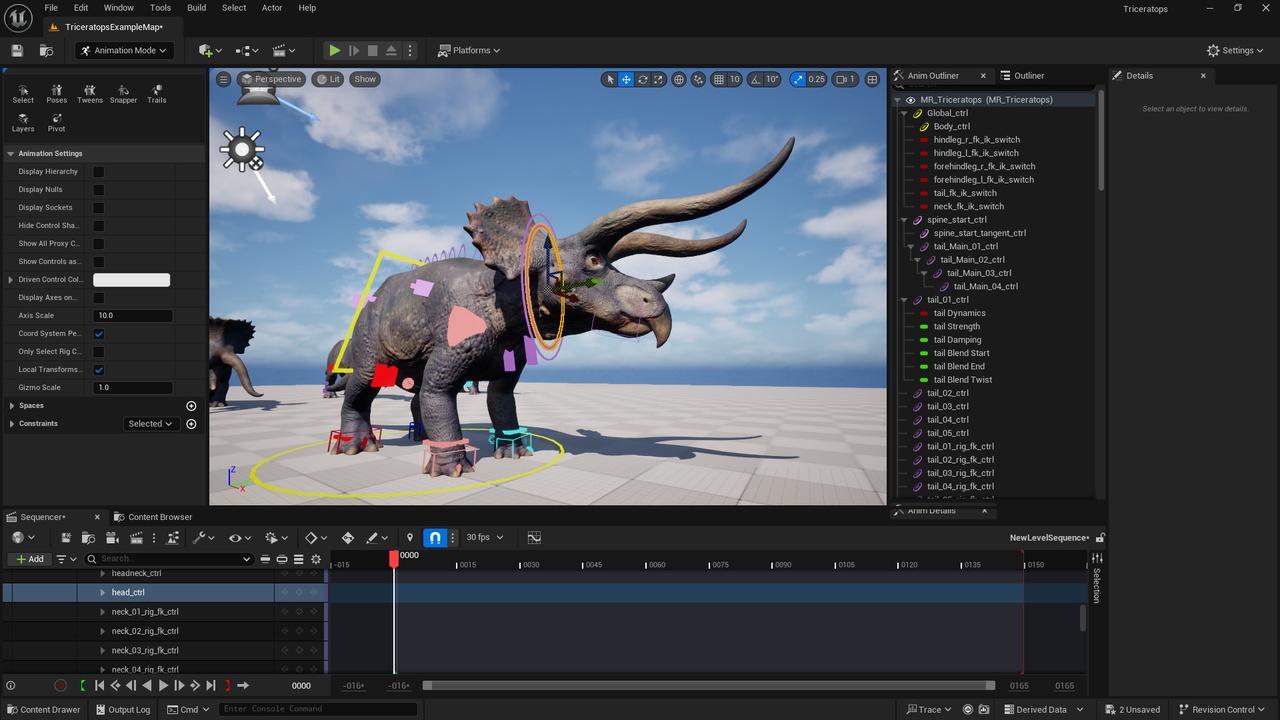
Task: Open the File menu
Action: (51, 7)
